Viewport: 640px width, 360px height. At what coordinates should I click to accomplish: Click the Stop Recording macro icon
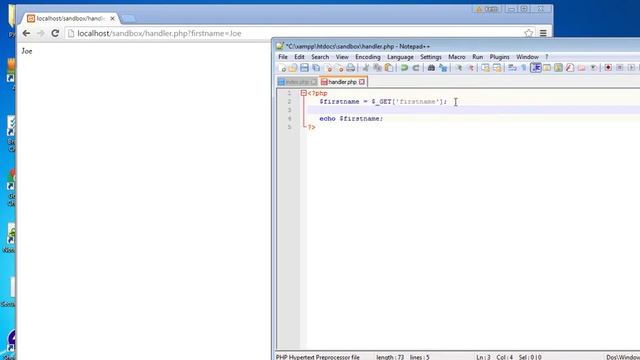pyautogui.click(x=620, y=68)
